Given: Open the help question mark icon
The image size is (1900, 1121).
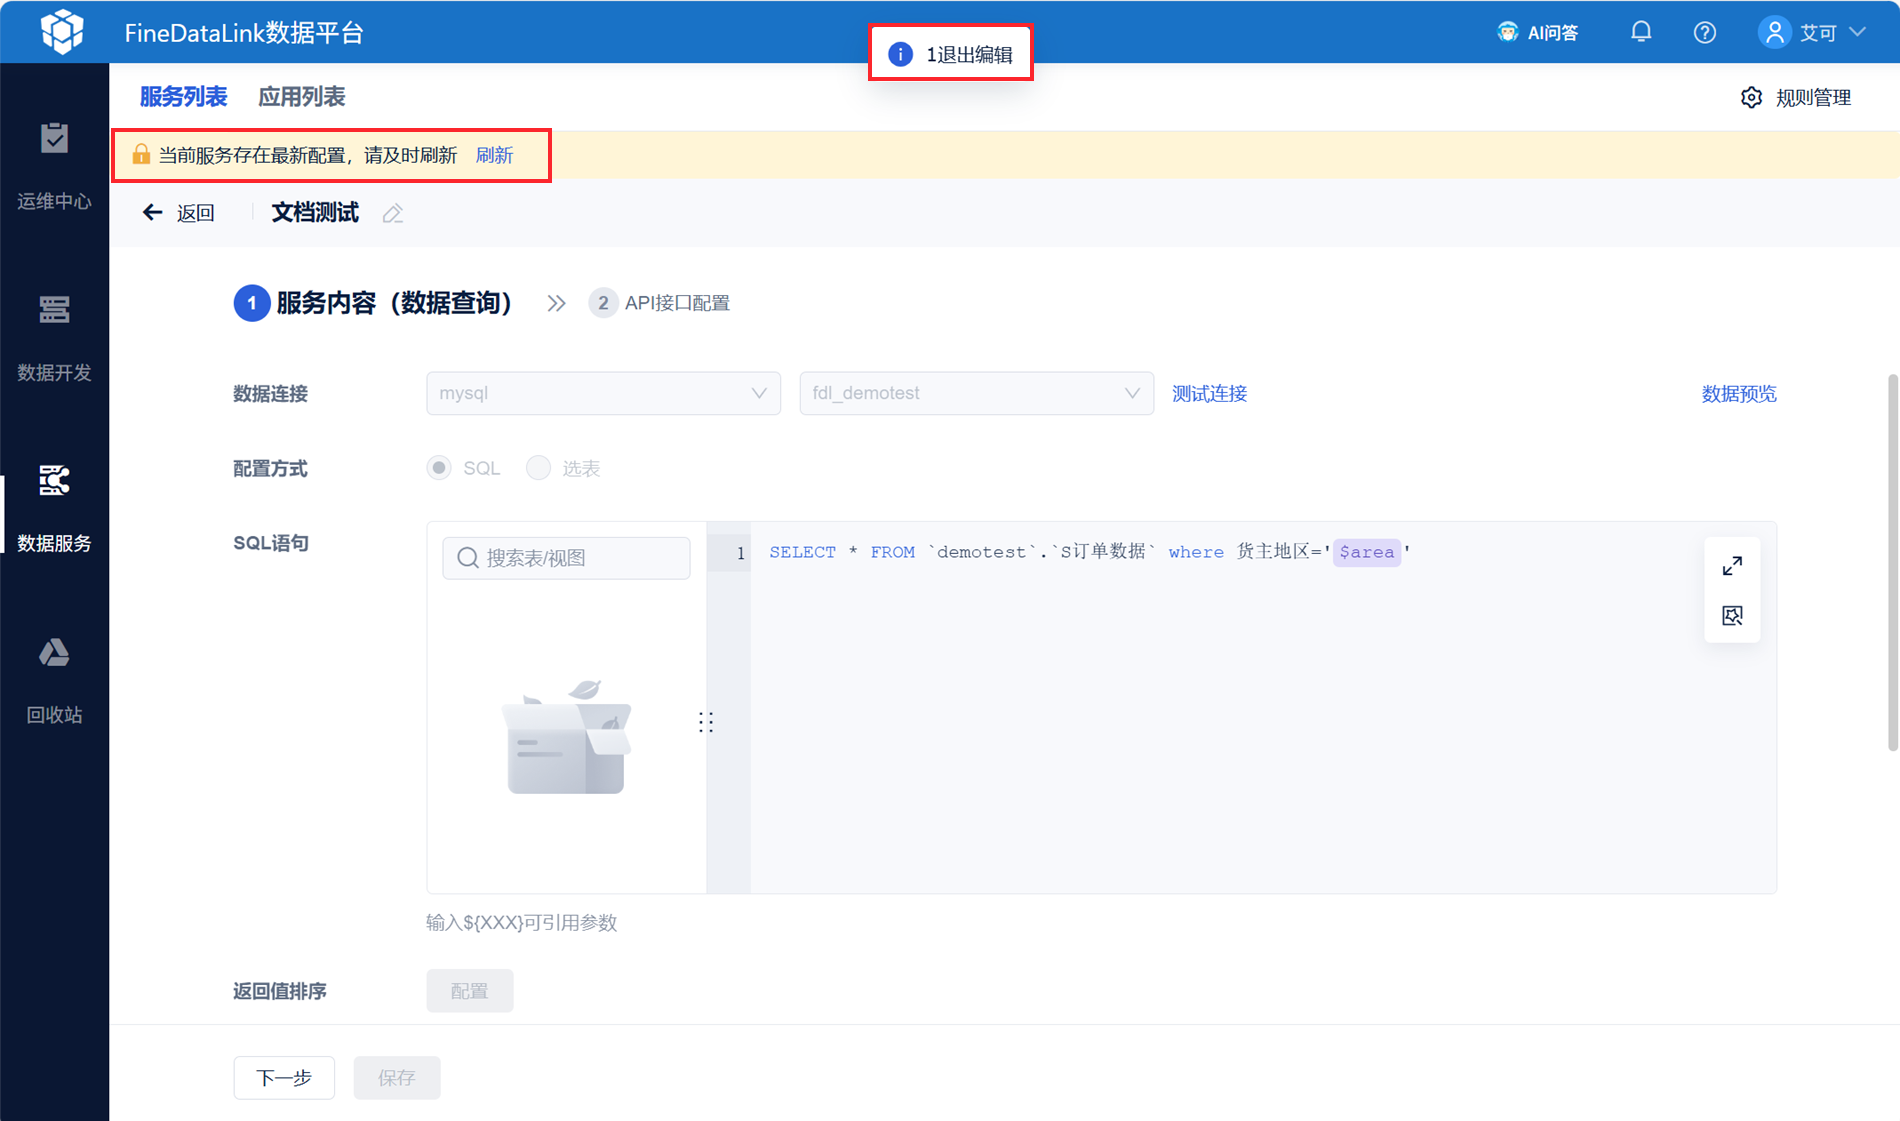Looking at the screenshot, I should click(x=1705, y=32).
